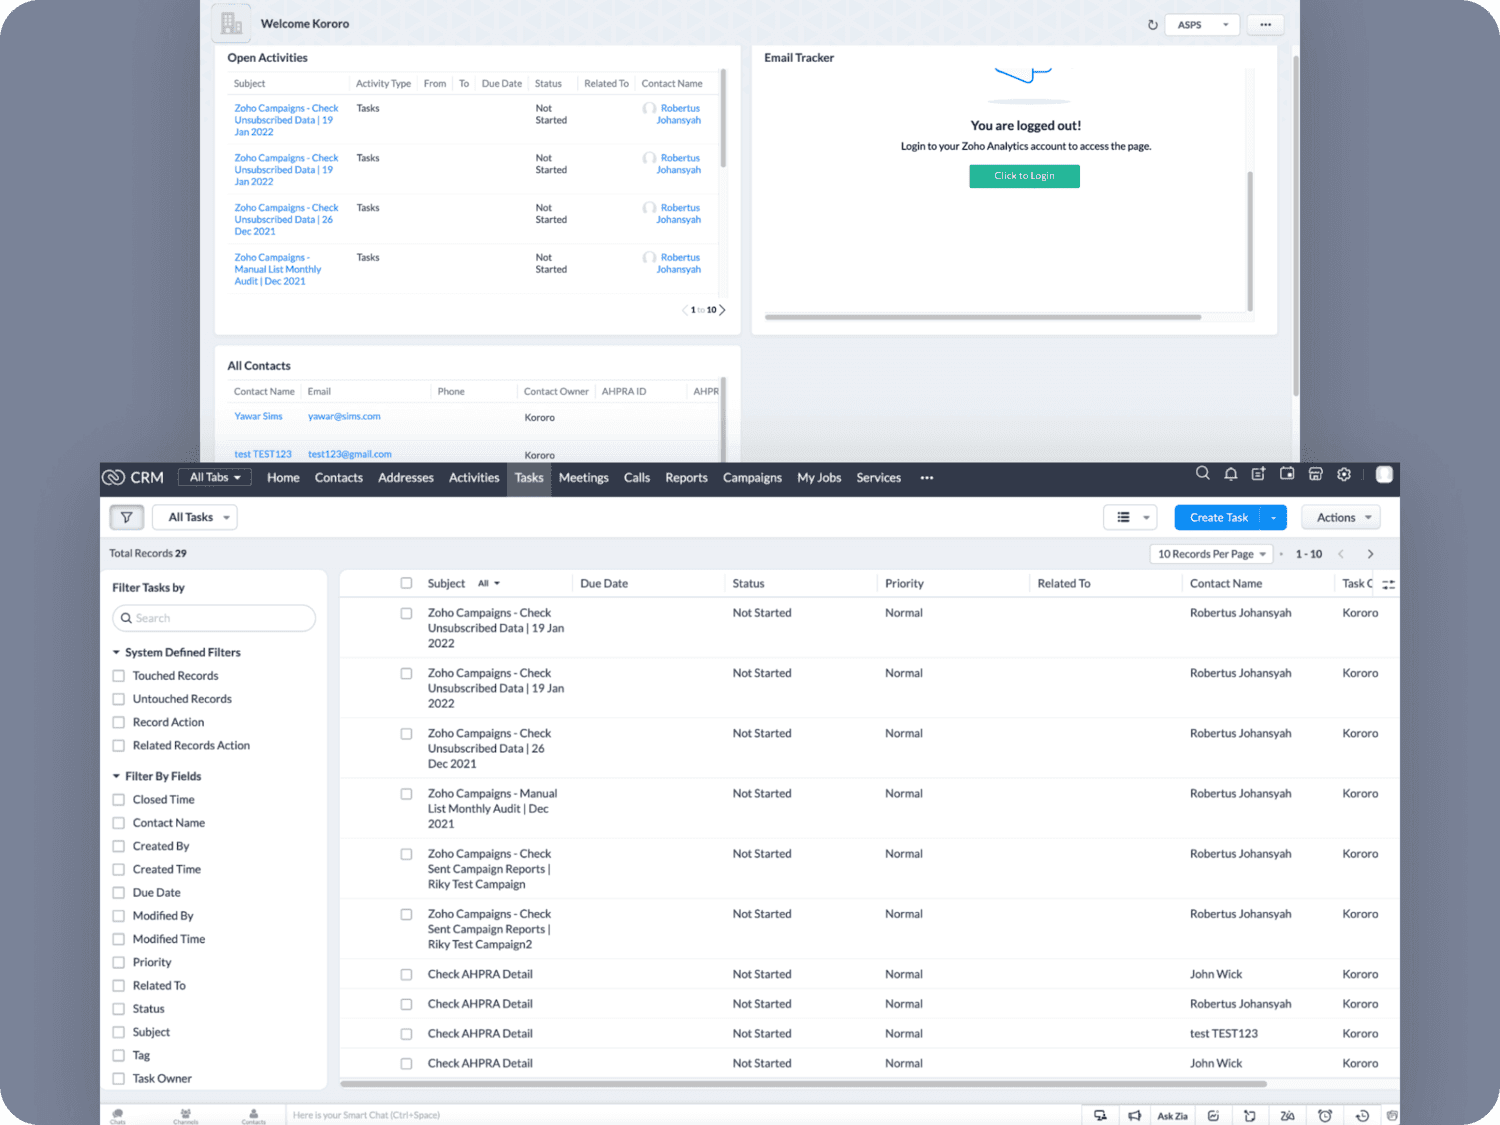Click the Ask Zia button
Image resolution: width=1500 pixels, height=1125 pixels.
pyautogui.click(x=1172, y=1116)
